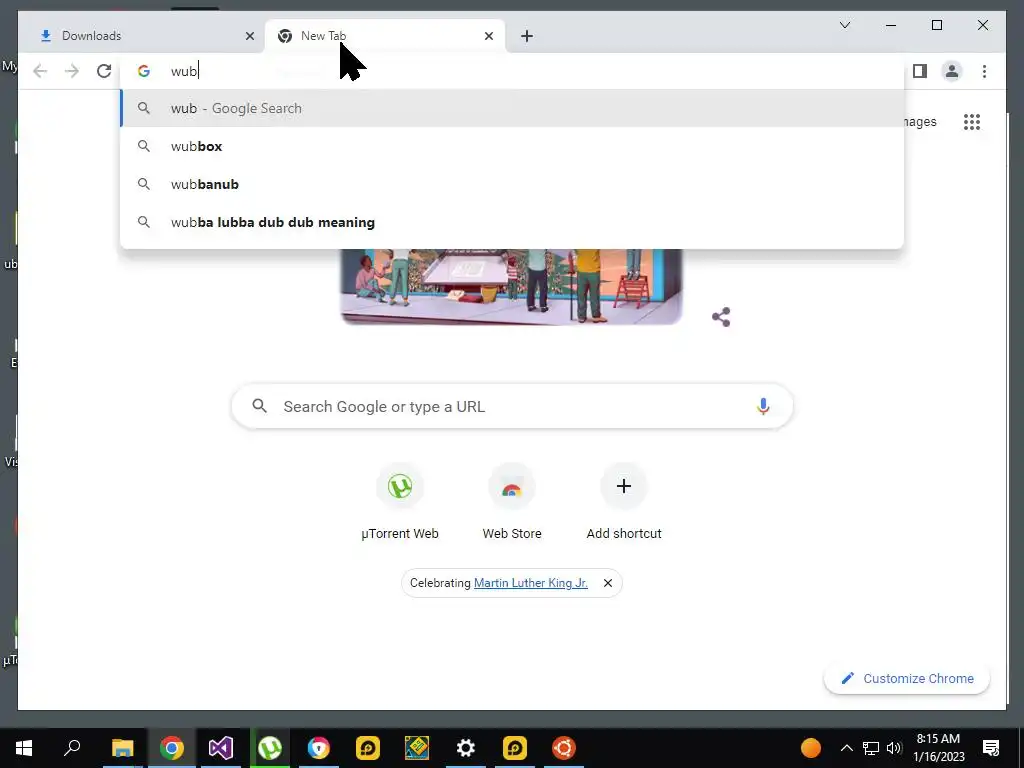Open the Chrome profile avatar
Screen dimensions: 1024x768
952,71
